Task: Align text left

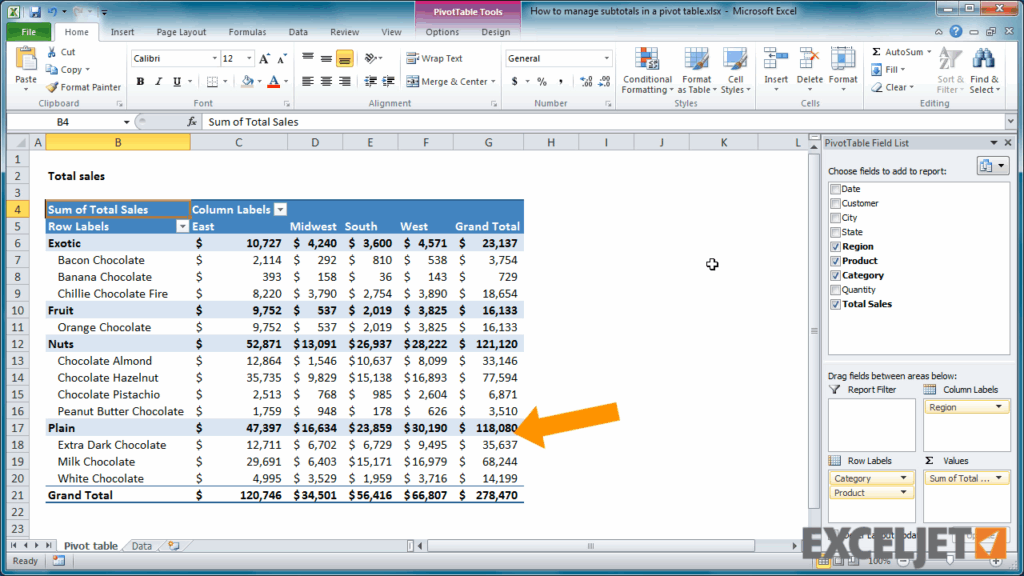Action: (x=308, y=82)
